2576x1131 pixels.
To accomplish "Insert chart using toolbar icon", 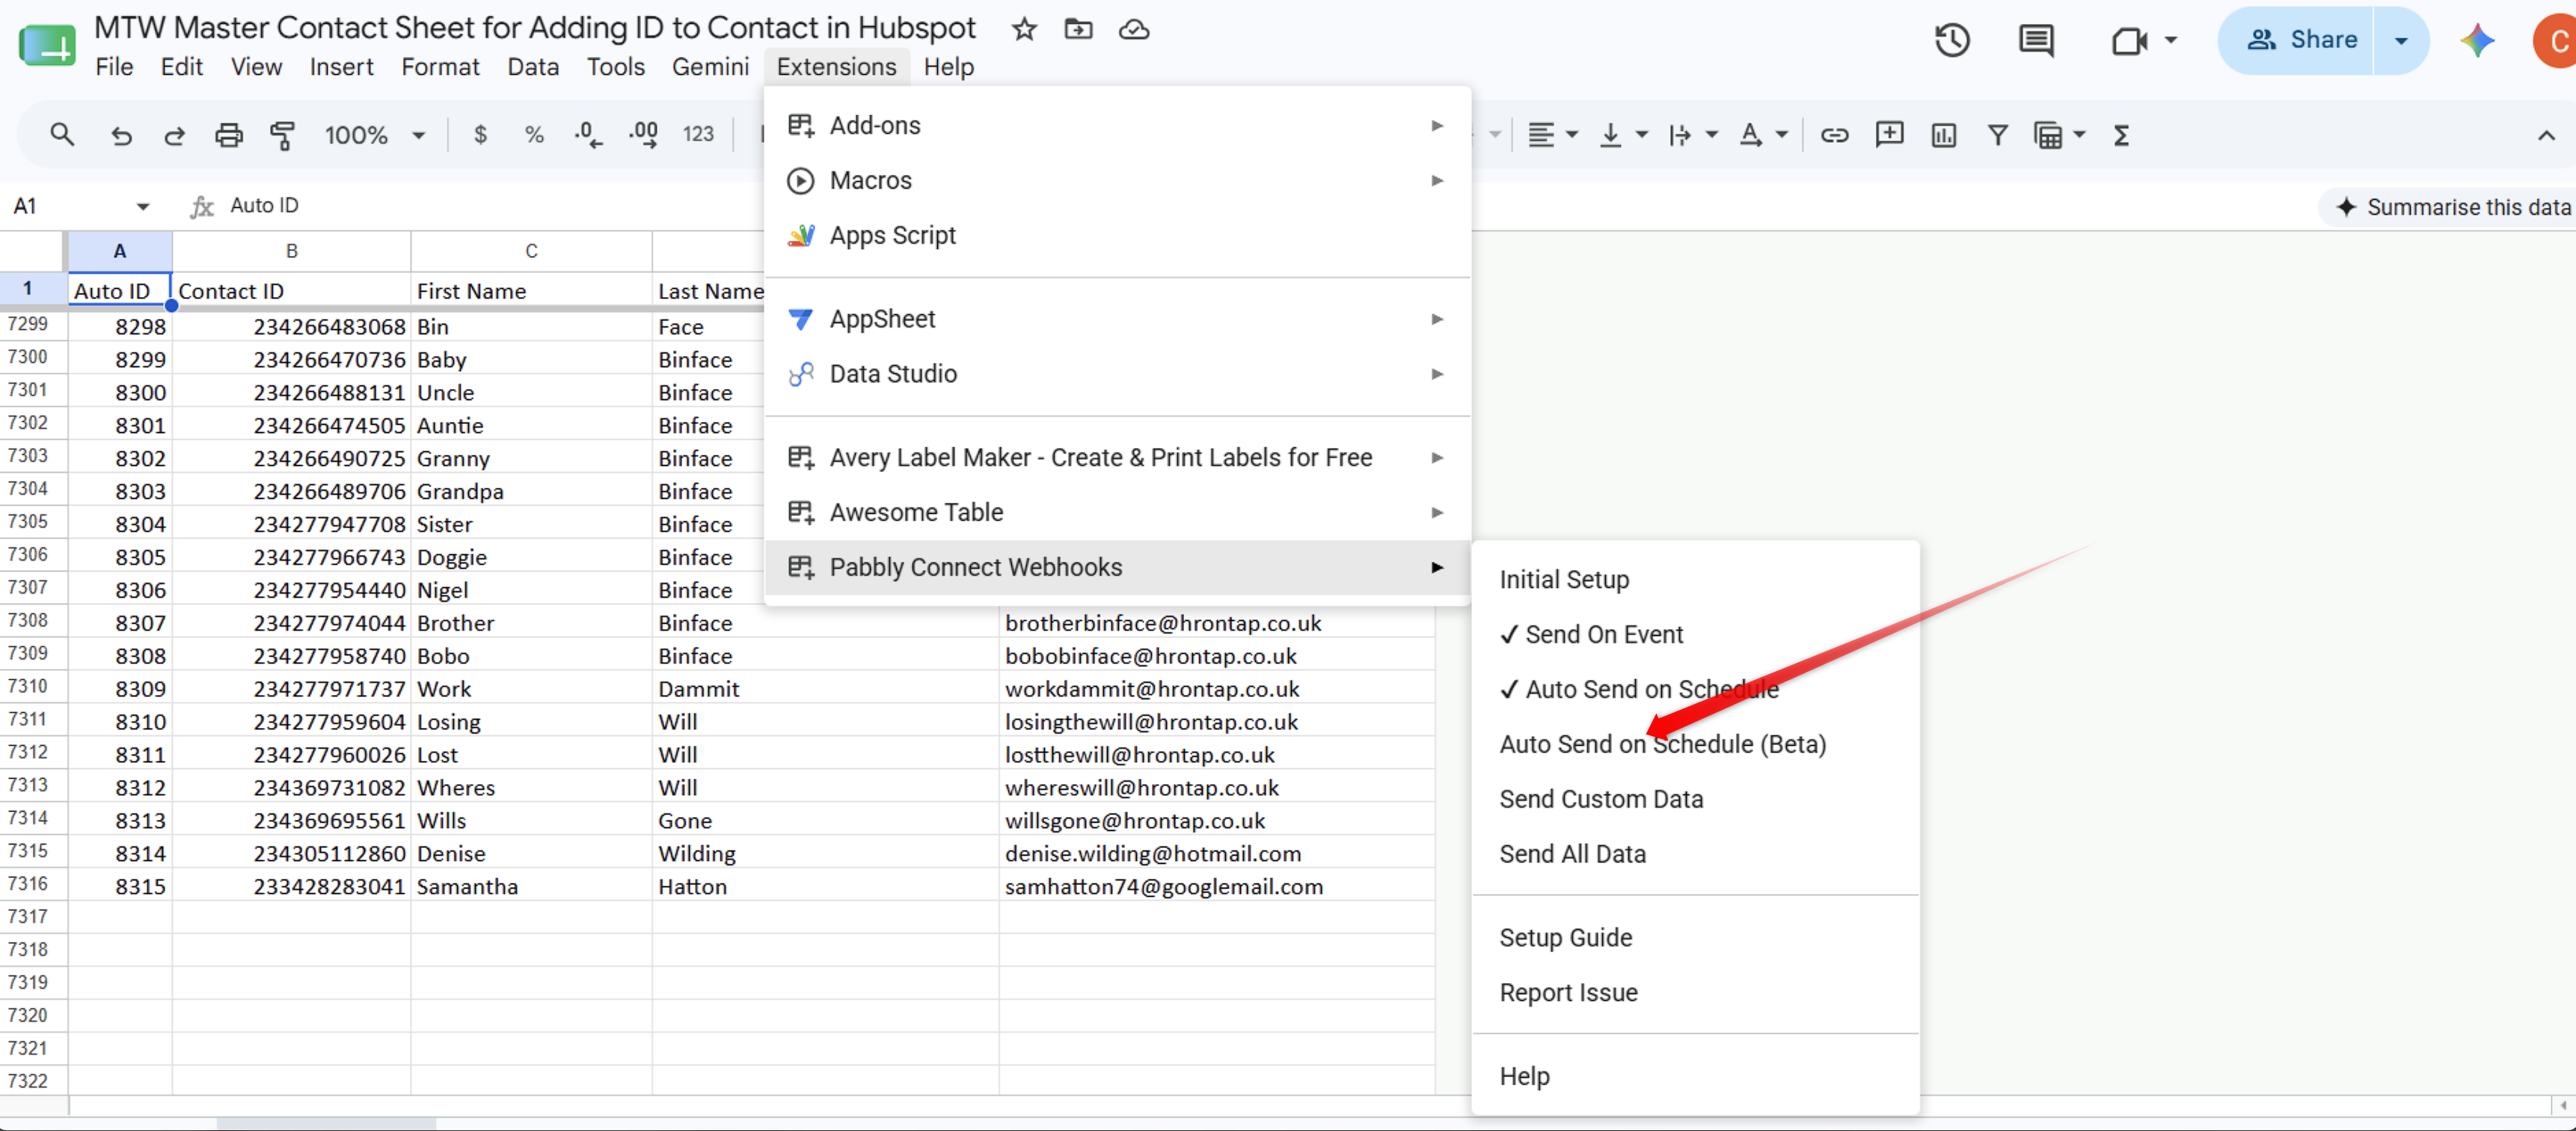I will [1943, 135].
